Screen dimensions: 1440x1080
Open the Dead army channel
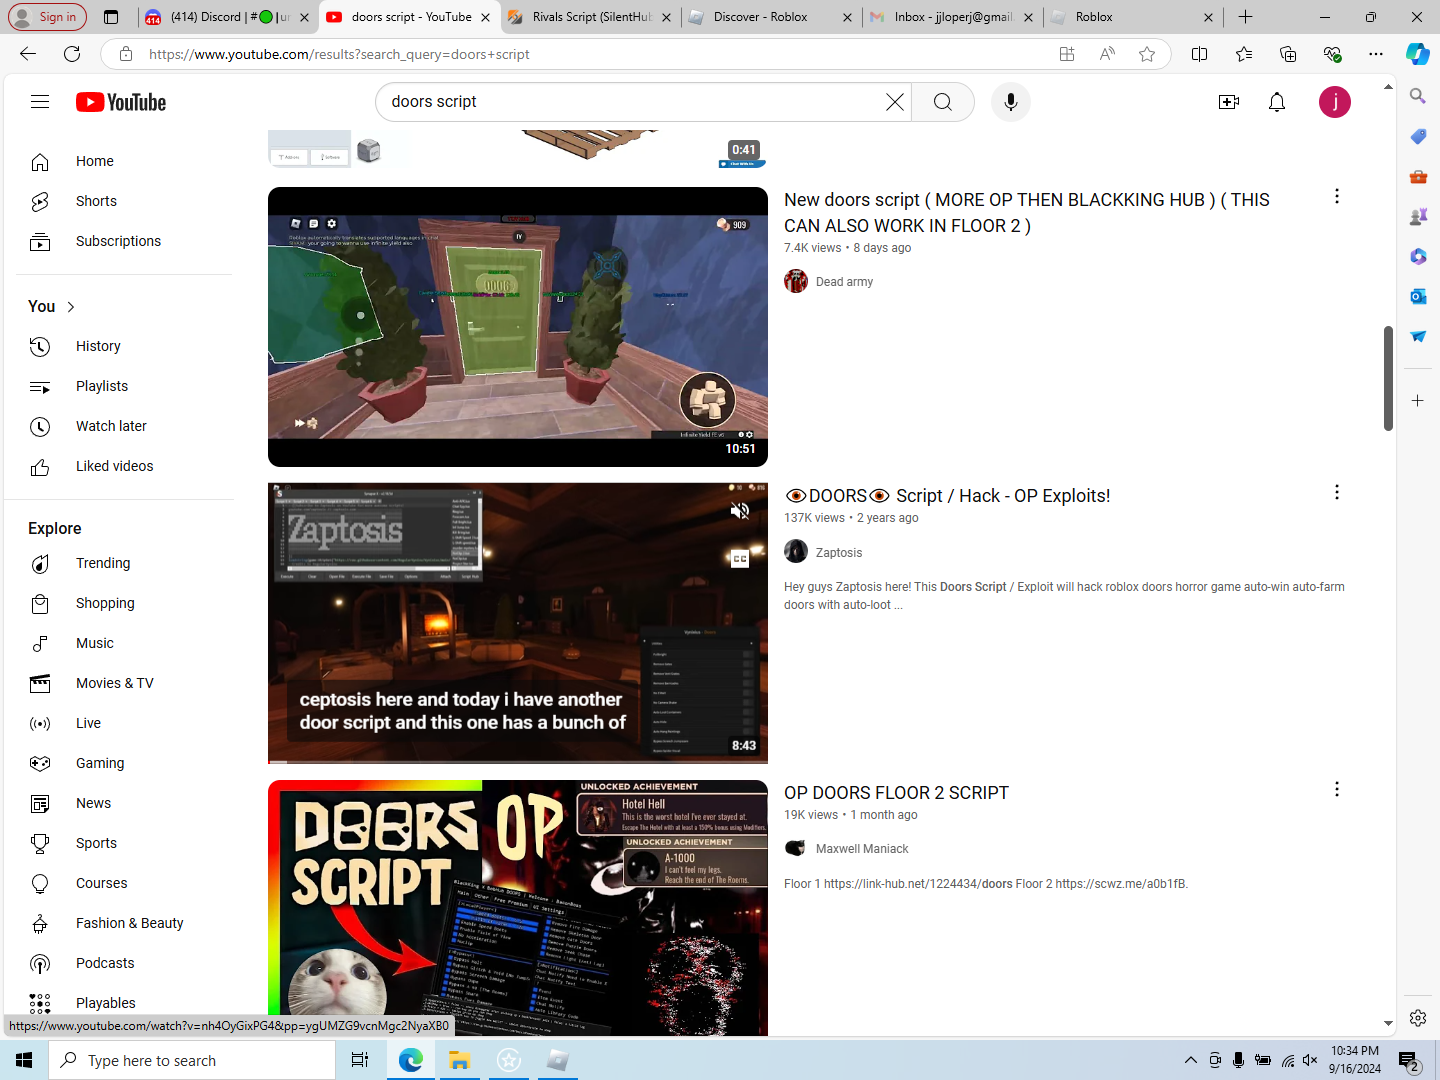844,282
